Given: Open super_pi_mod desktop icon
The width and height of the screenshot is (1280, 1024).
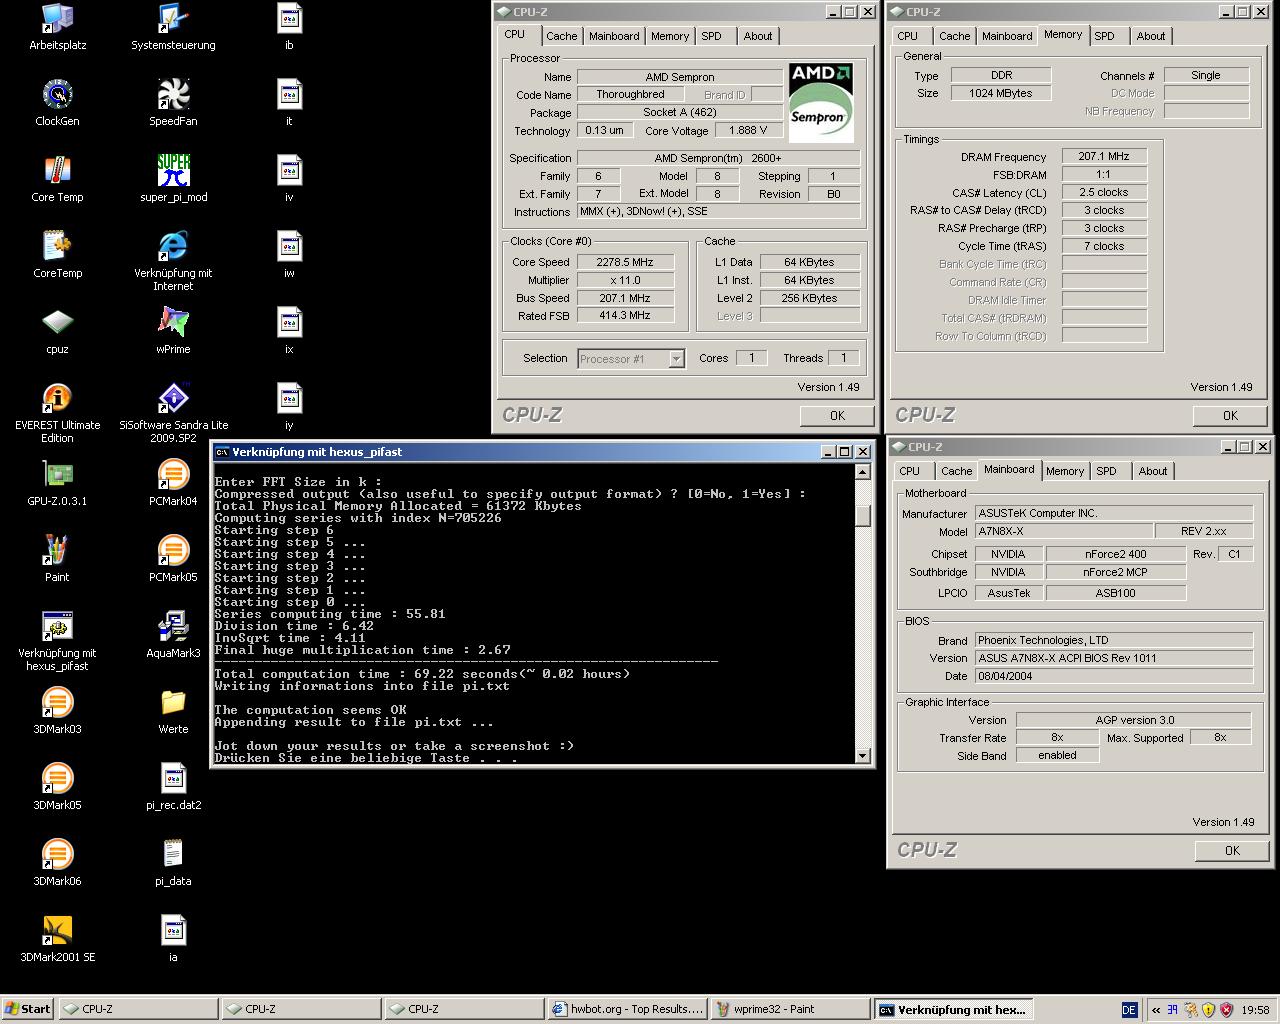Looking at the screenshot, I should click(173, 178).
